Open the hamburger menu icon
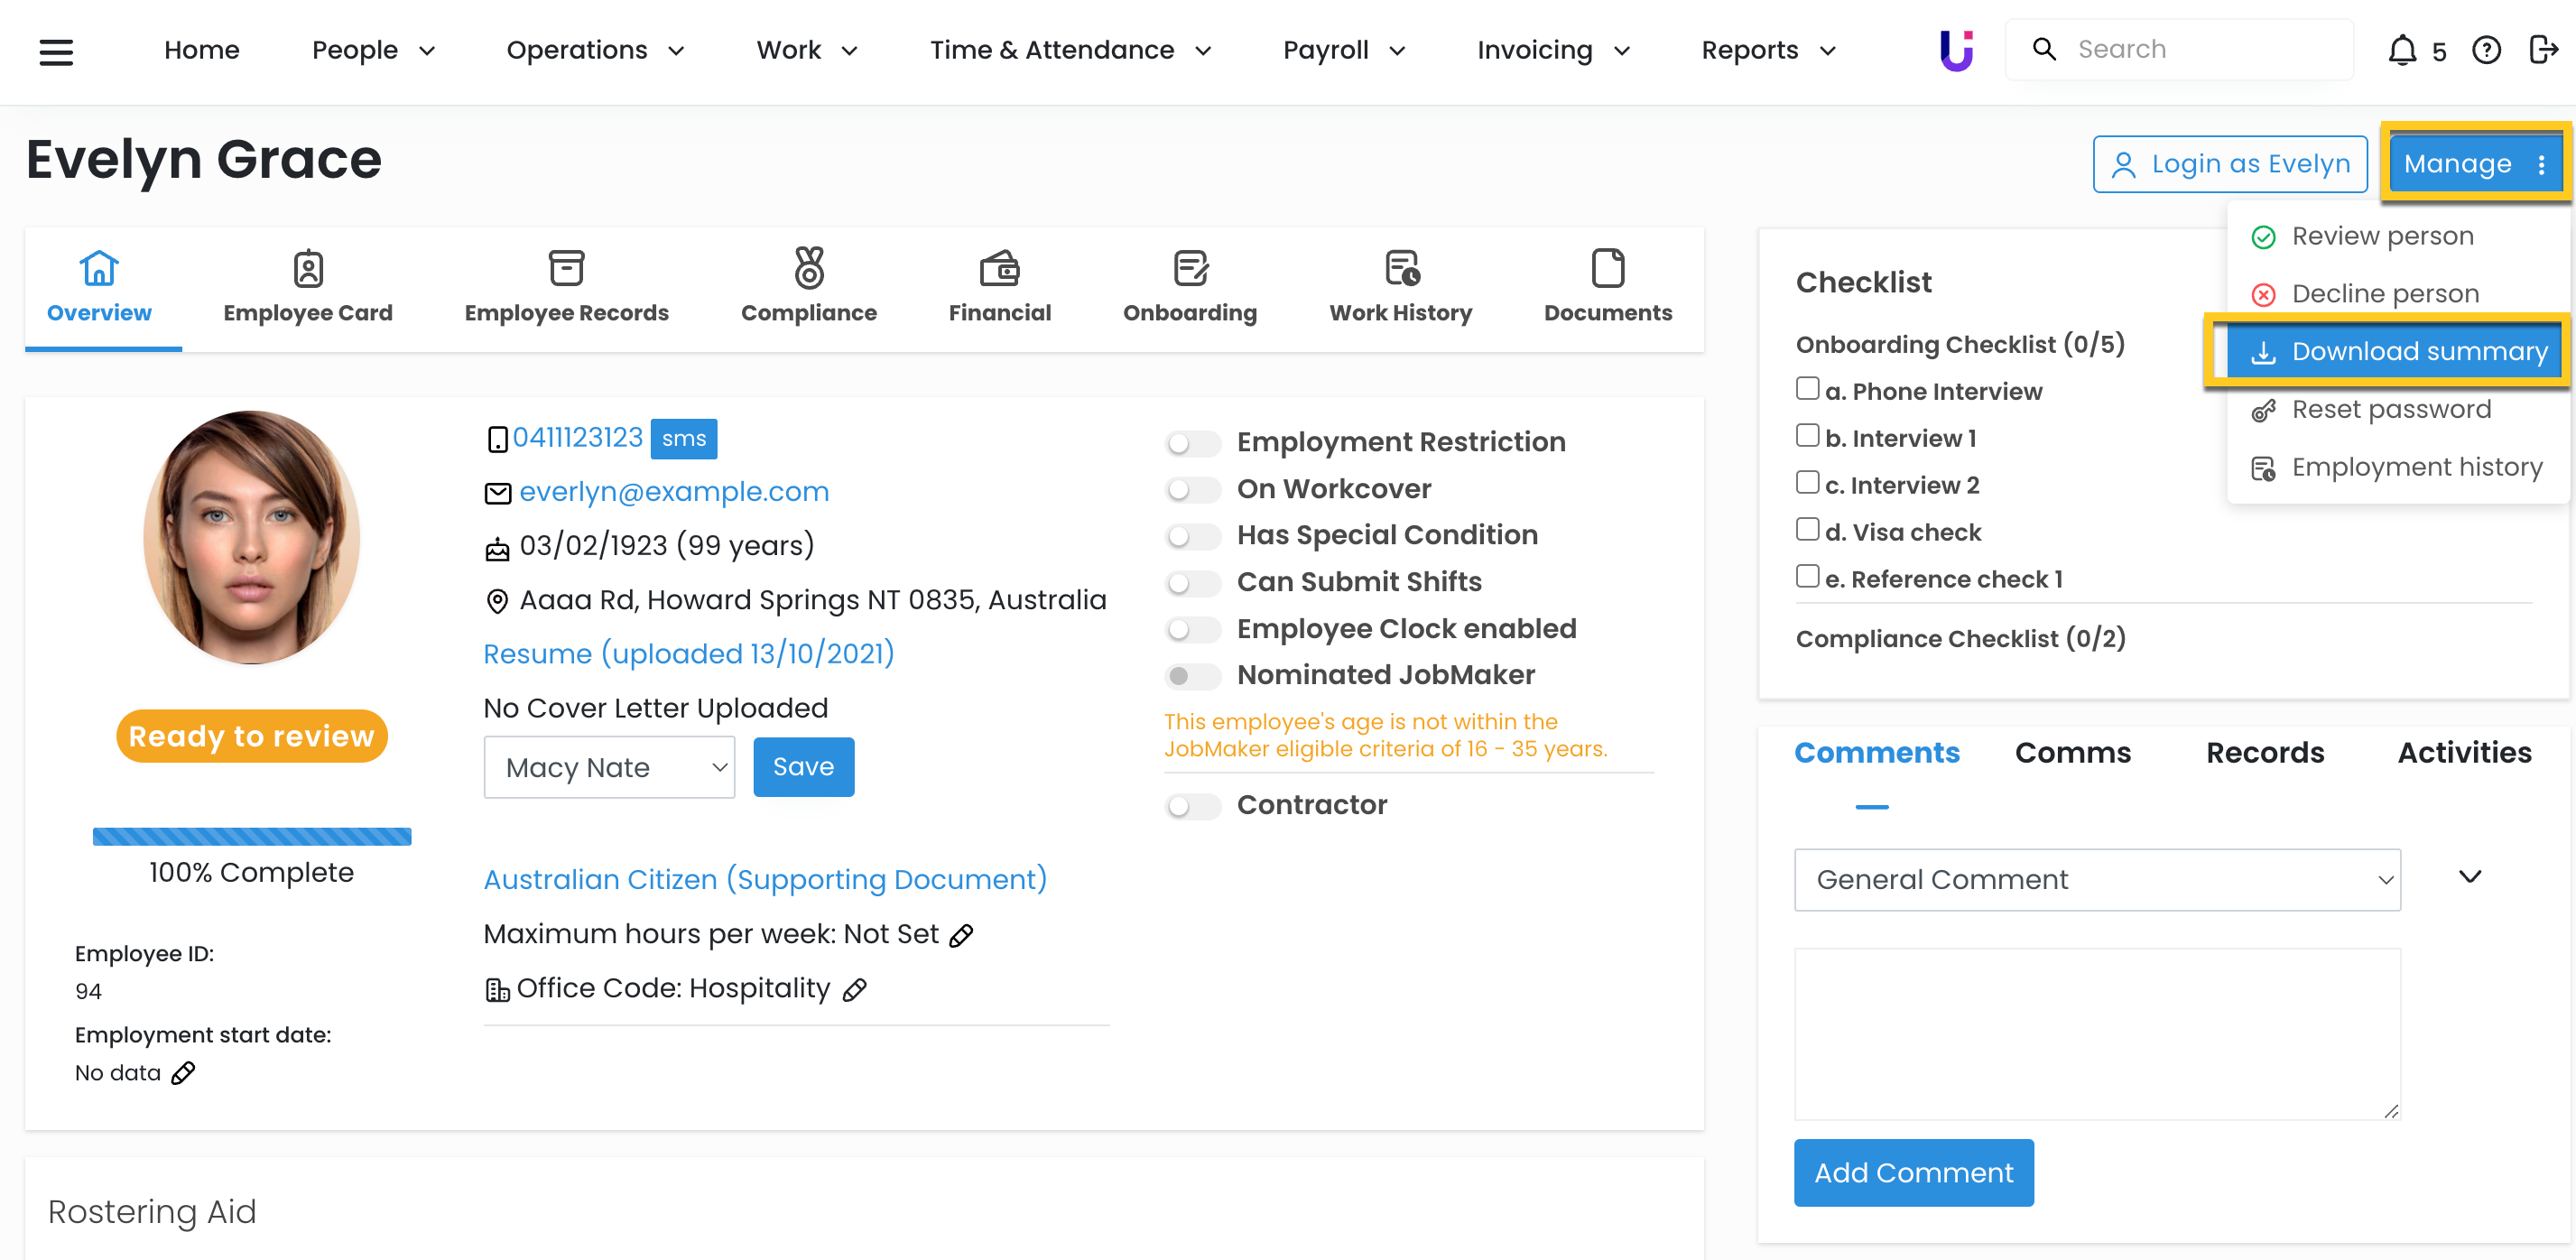2576x1260 pixels. pos(56,51)
